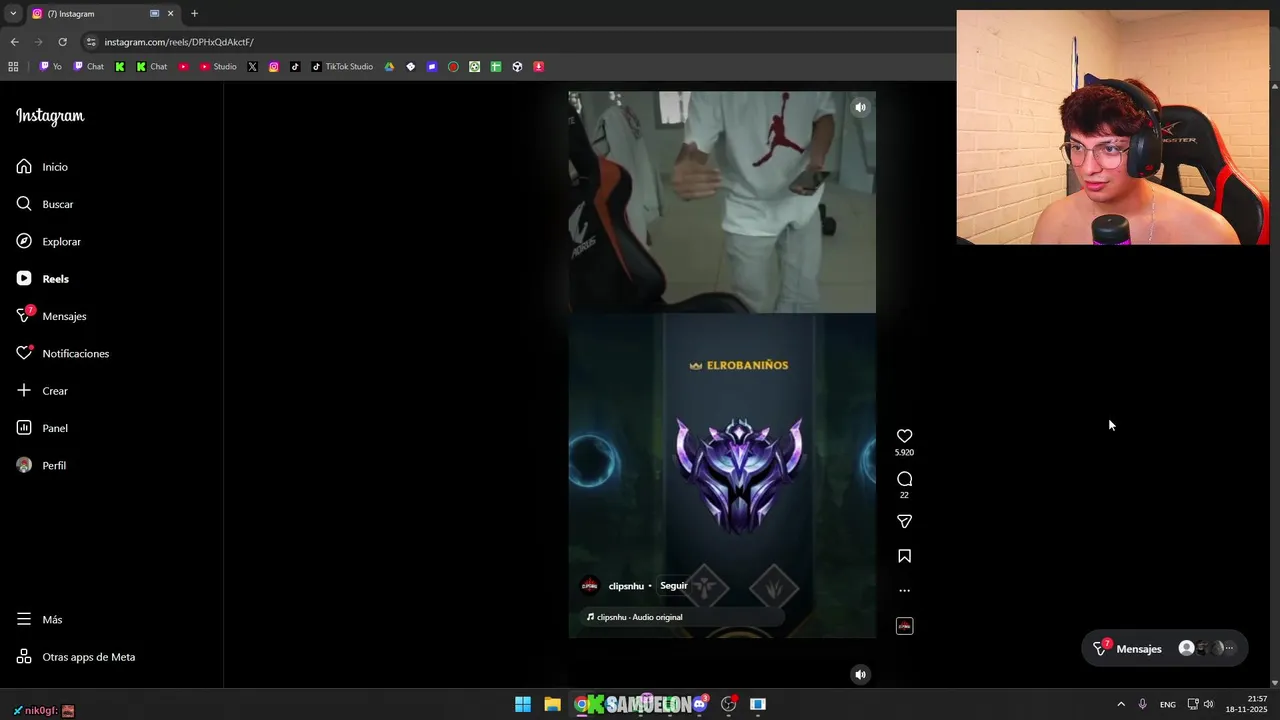The image size is (1280, 720).
Task: Open the audio thumbnail below the options dots
Action: (x=904, y=626)
